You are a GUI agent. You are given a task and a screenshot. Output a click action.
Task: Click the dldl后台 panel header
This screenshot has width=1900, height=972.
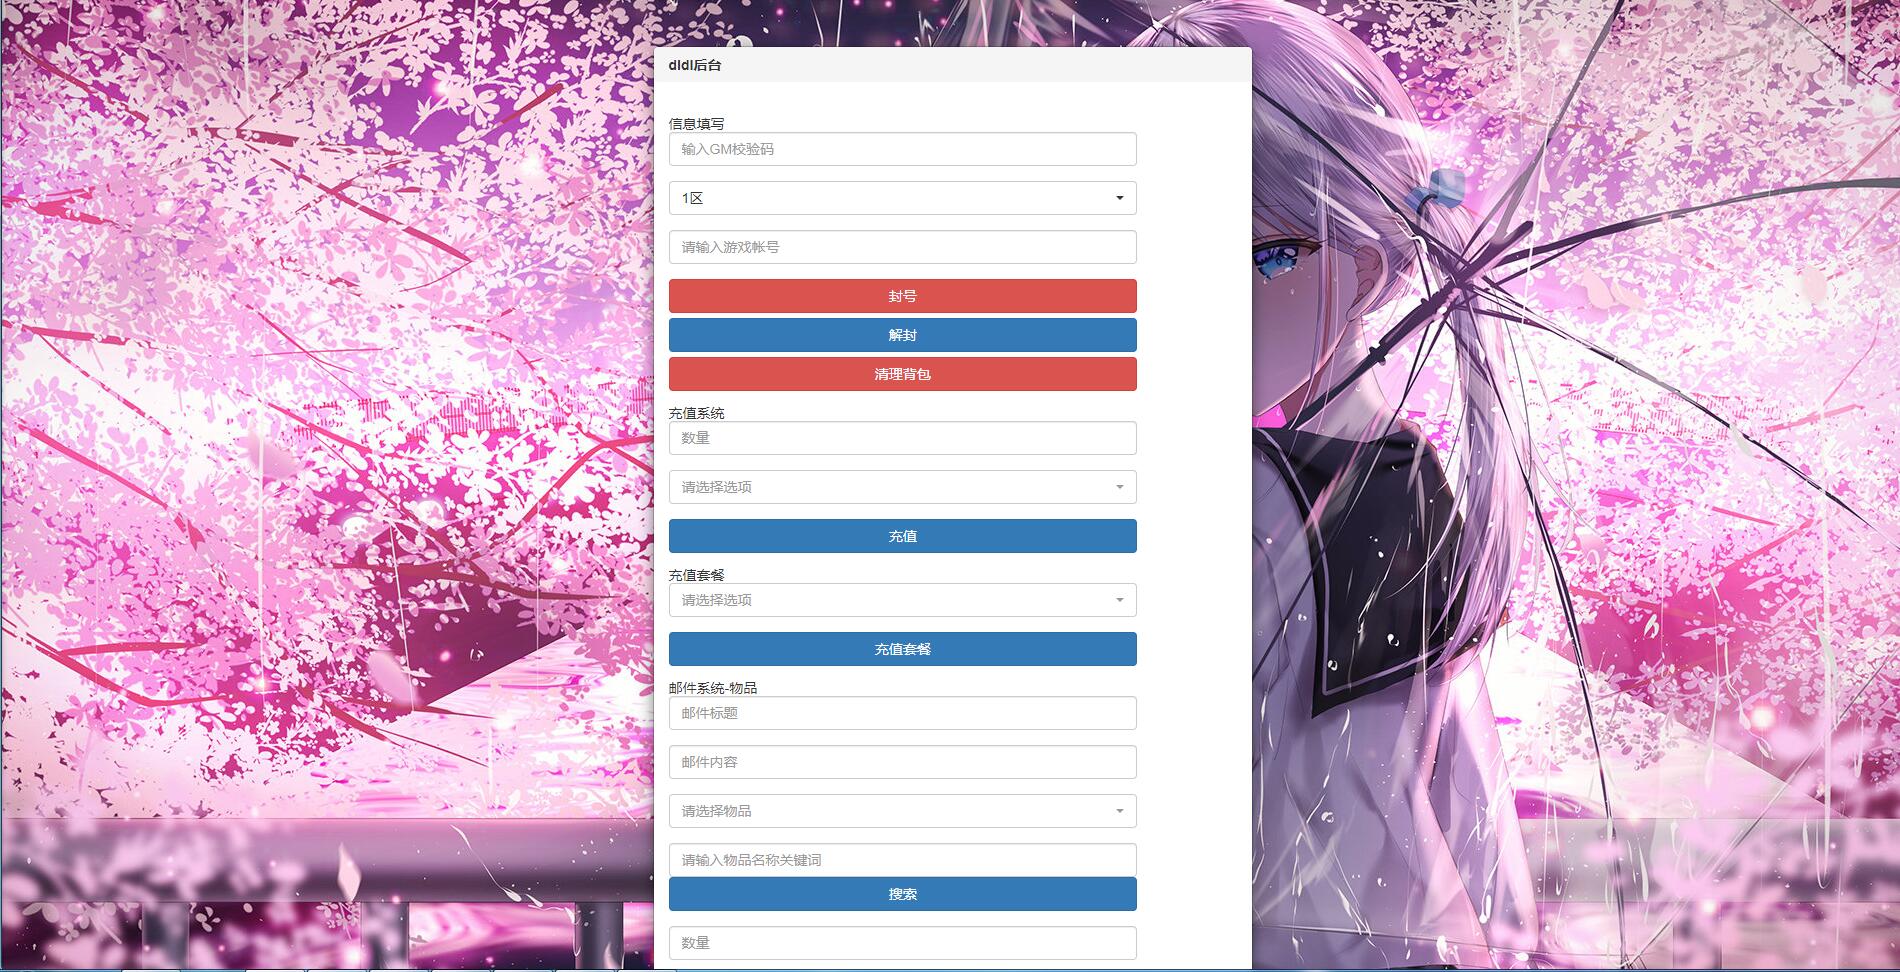[x=952, y=65]
